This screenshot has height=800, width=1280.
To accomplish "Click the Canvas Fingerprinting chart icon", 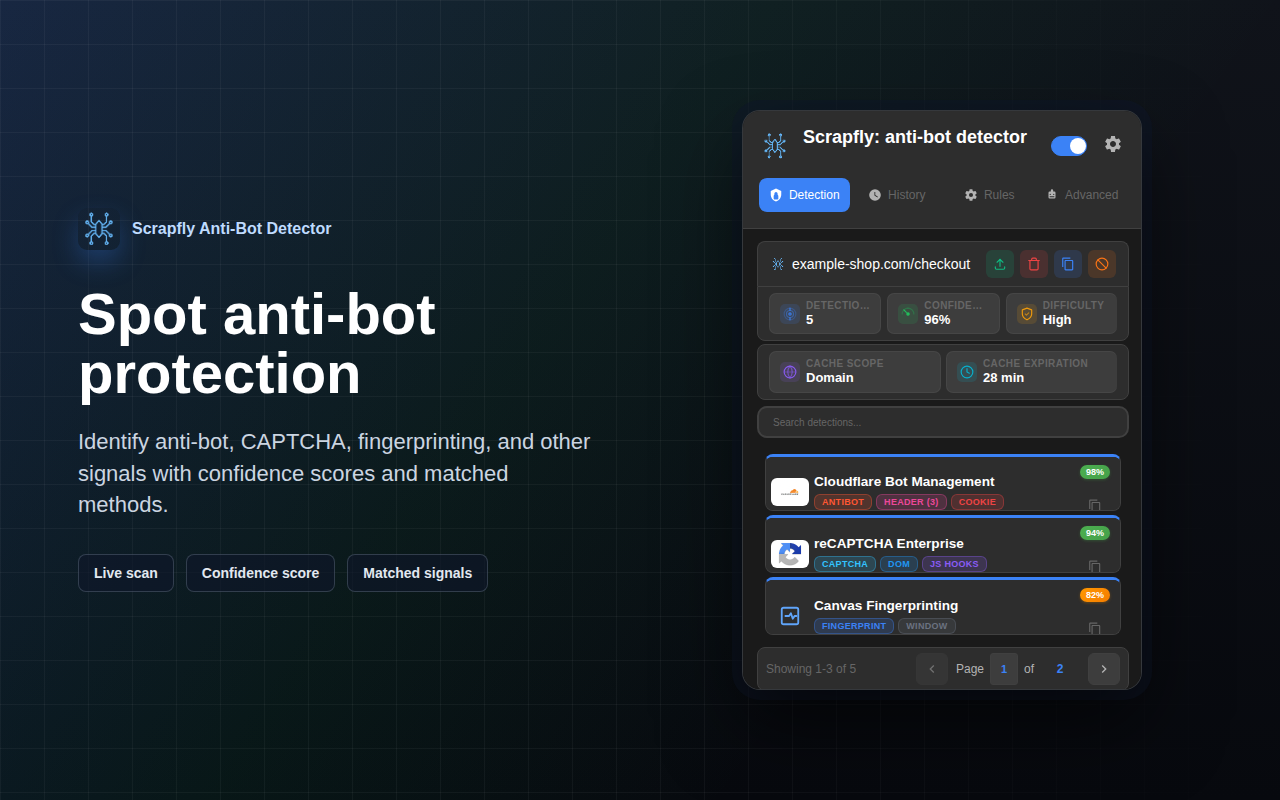I will (x=790, y=616).
